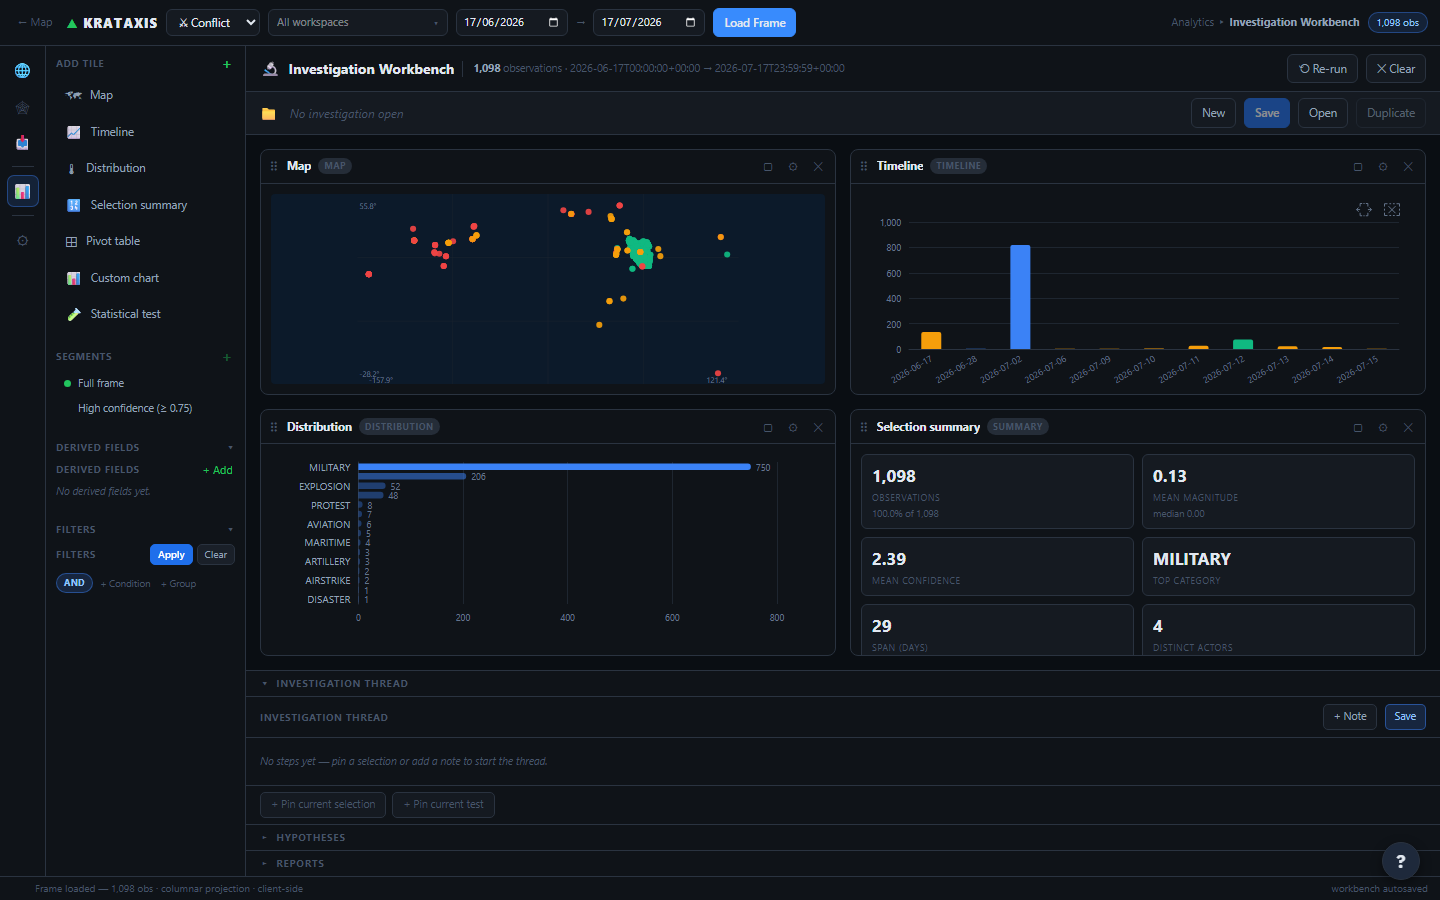
Task: Maximize the Timeline tile
Action: coord(1358,167)
